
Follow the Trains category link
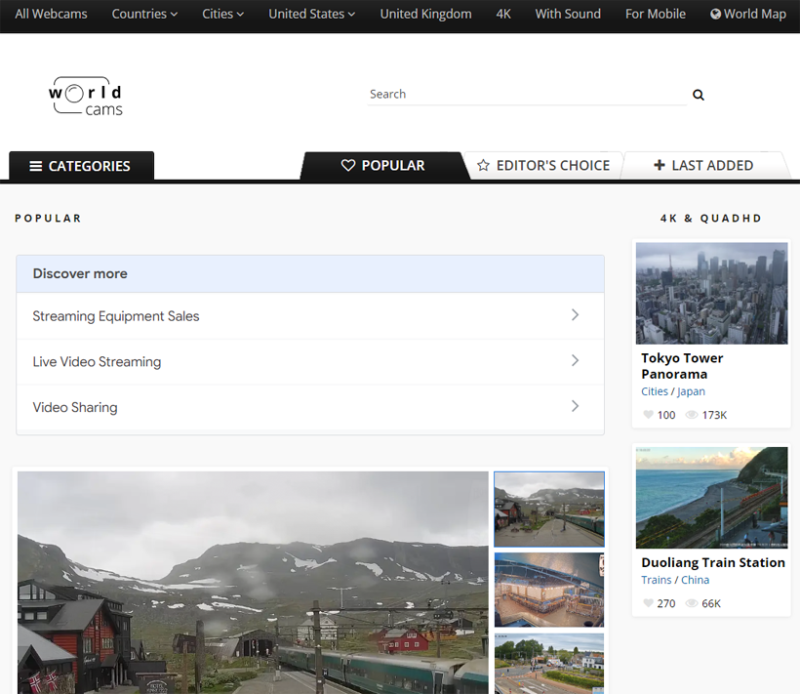pyautogui.click(x=656, y=580)
